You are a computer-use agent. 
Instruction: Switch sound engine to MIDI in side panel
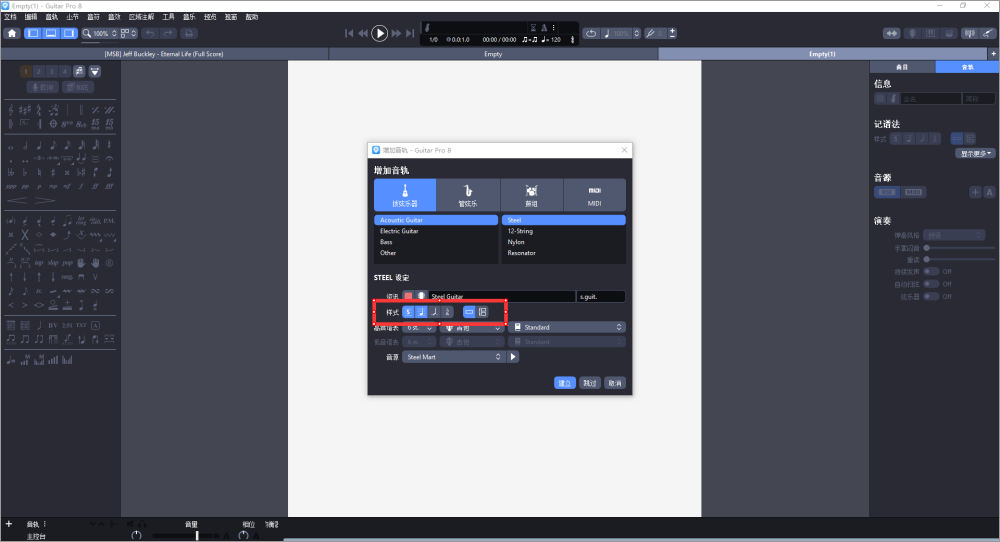tap(913, 192)
